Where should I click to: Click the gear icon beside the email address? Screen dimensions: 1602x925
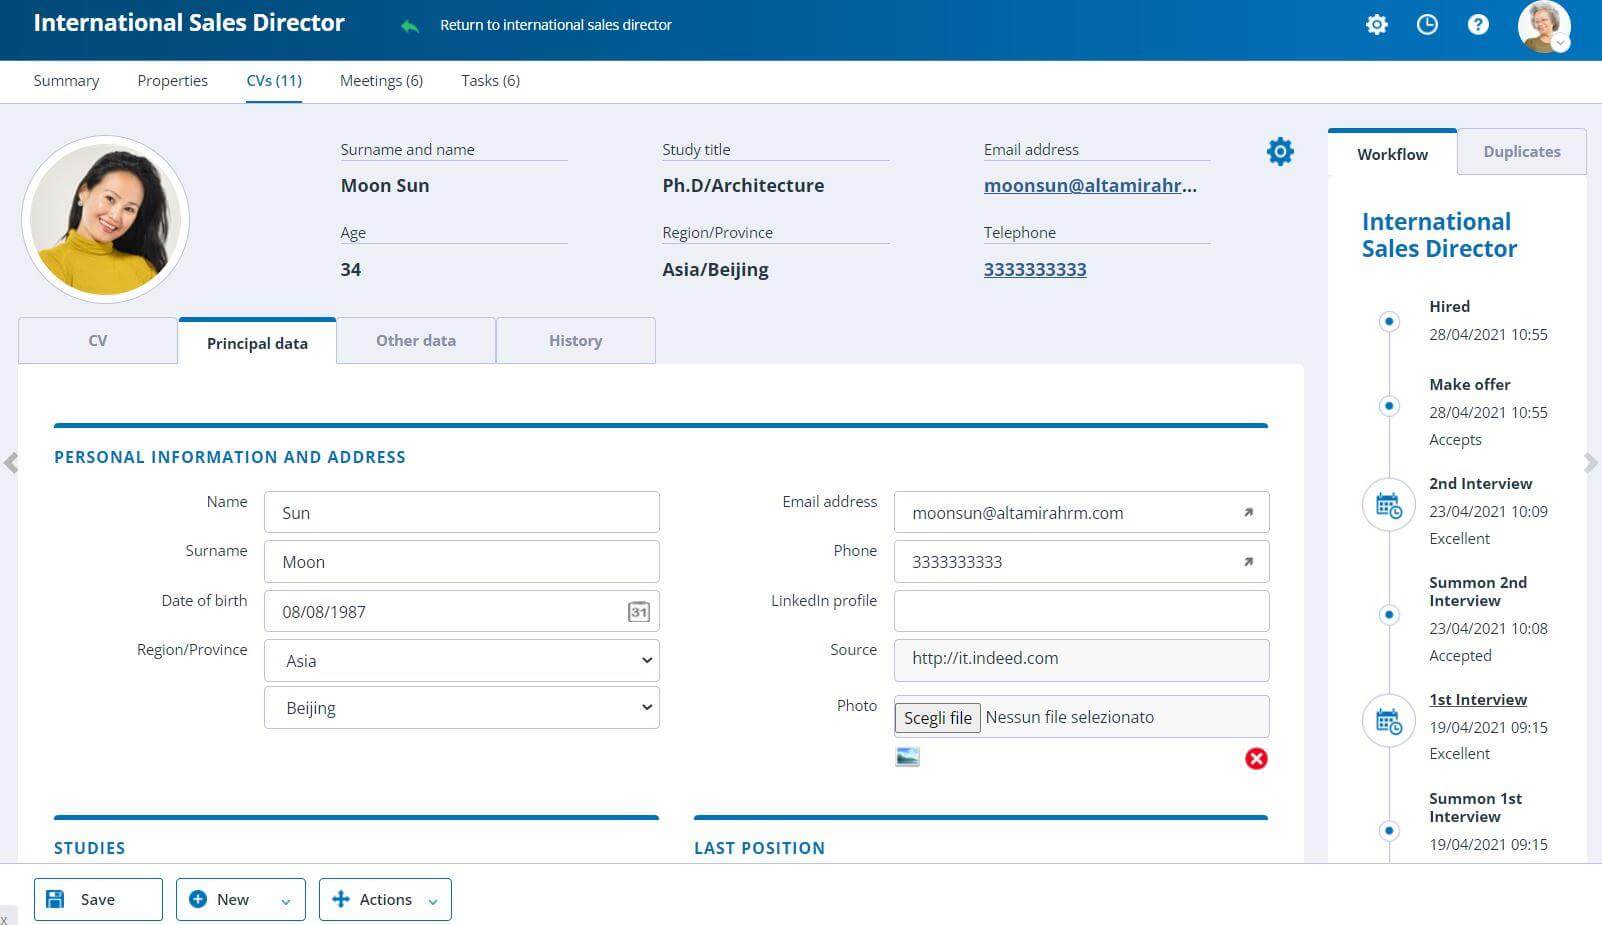coord(1280,151)
